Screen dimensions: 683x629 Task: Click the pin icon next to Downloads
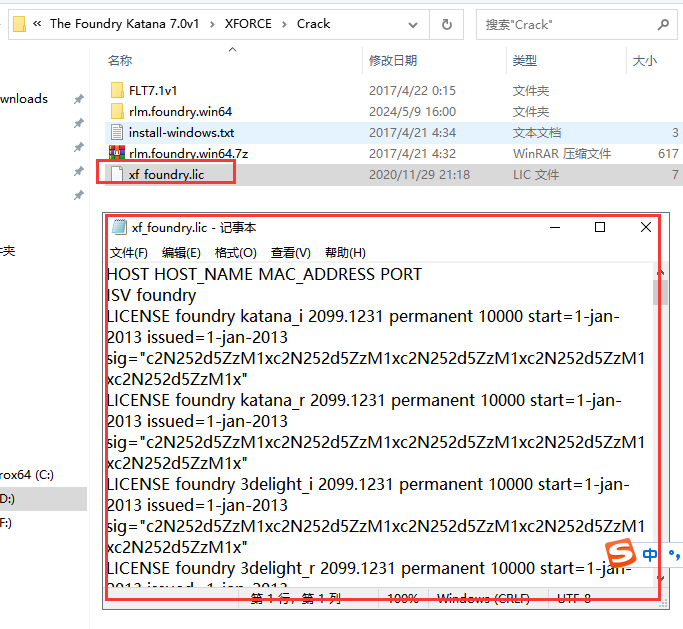[78, 99]
